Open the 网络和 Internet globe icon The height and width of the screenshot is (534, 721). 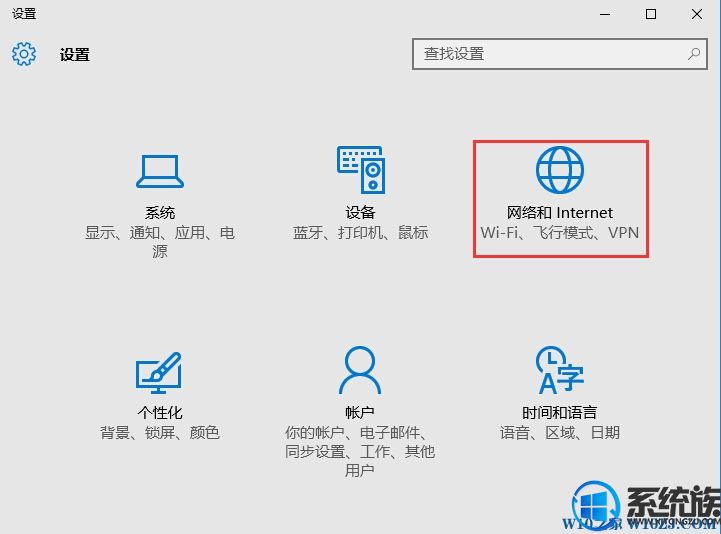560,170
